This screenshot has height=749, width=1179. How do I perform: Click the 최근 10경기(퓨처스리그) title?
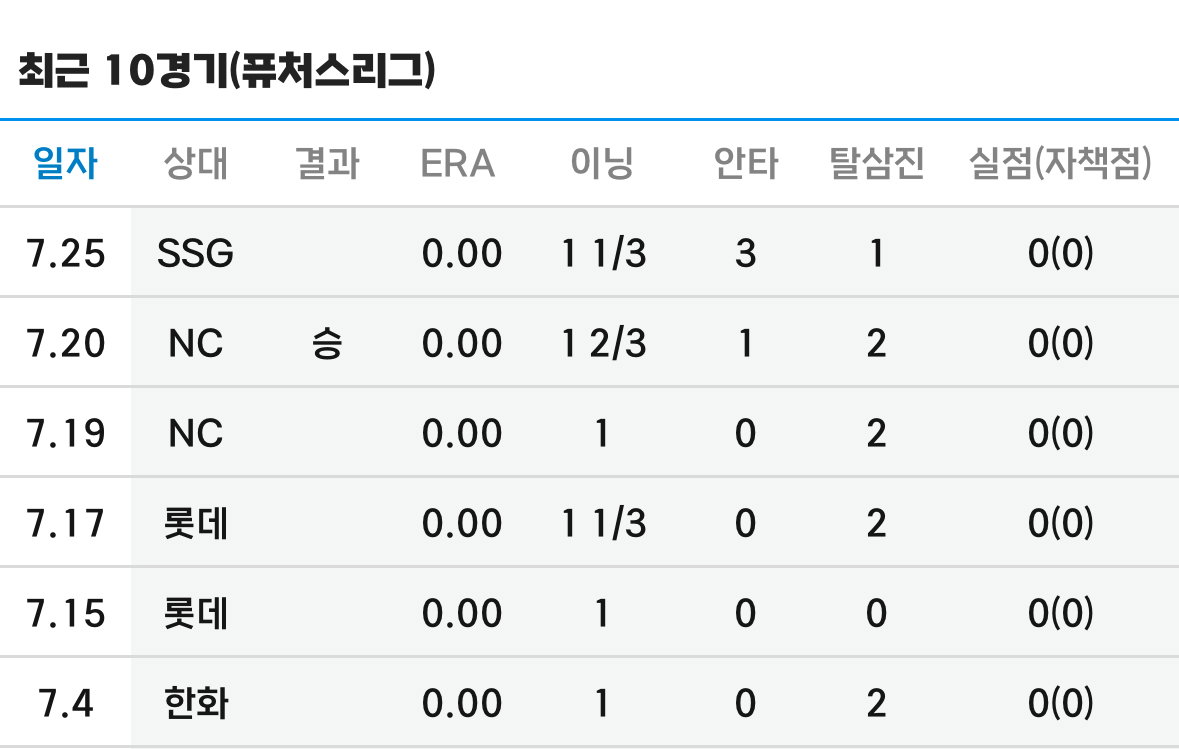[226, 71]
